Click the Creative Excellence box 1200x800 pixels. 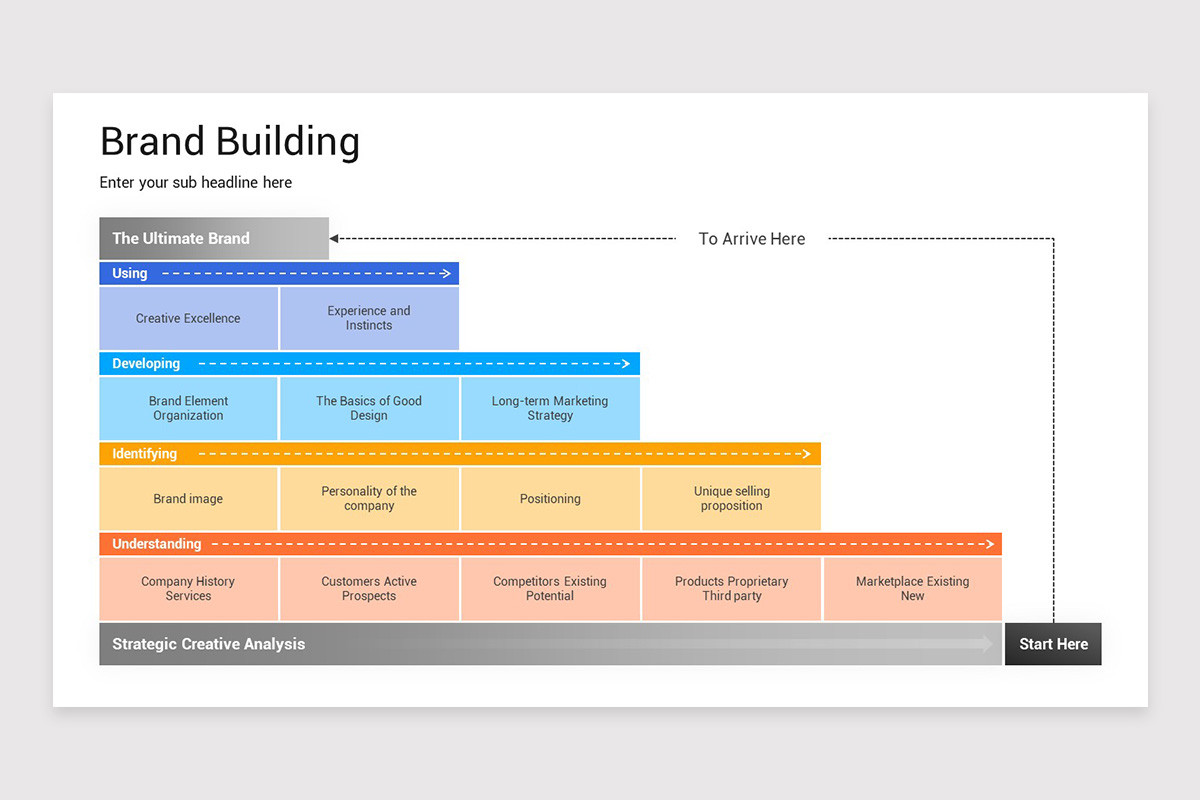188,317
